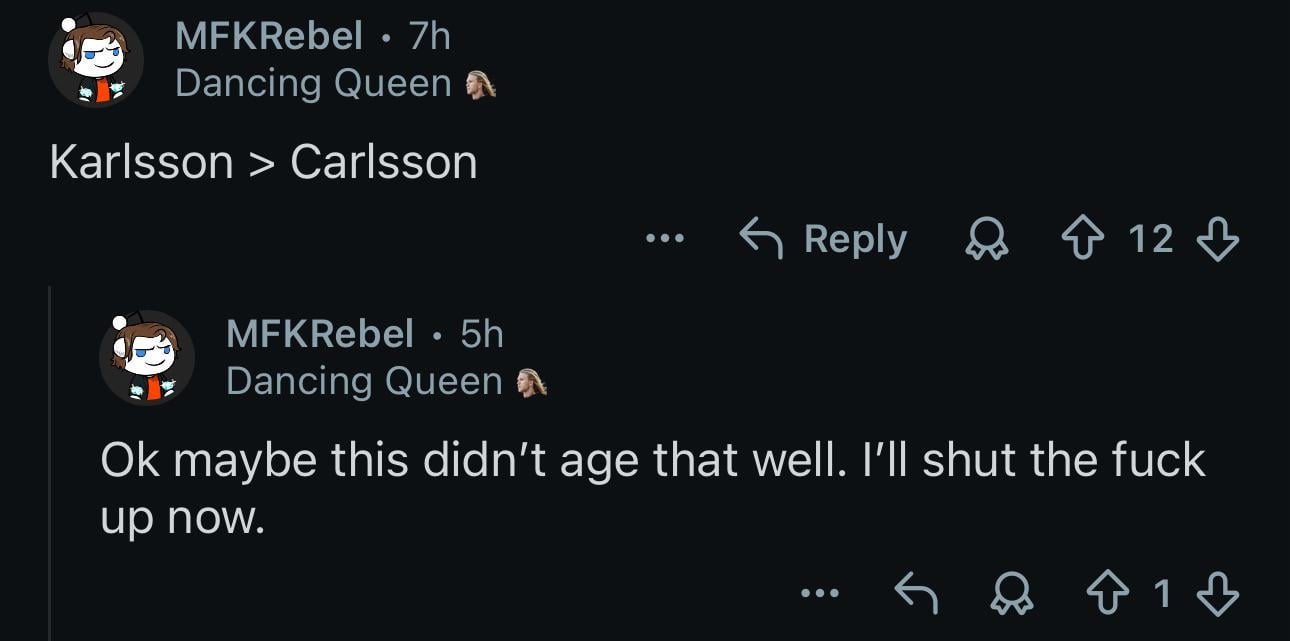The height and width of the screenshot is (641, 1290).
Task: Open the overflow menu on the reply comment
Action: [820, 592]
